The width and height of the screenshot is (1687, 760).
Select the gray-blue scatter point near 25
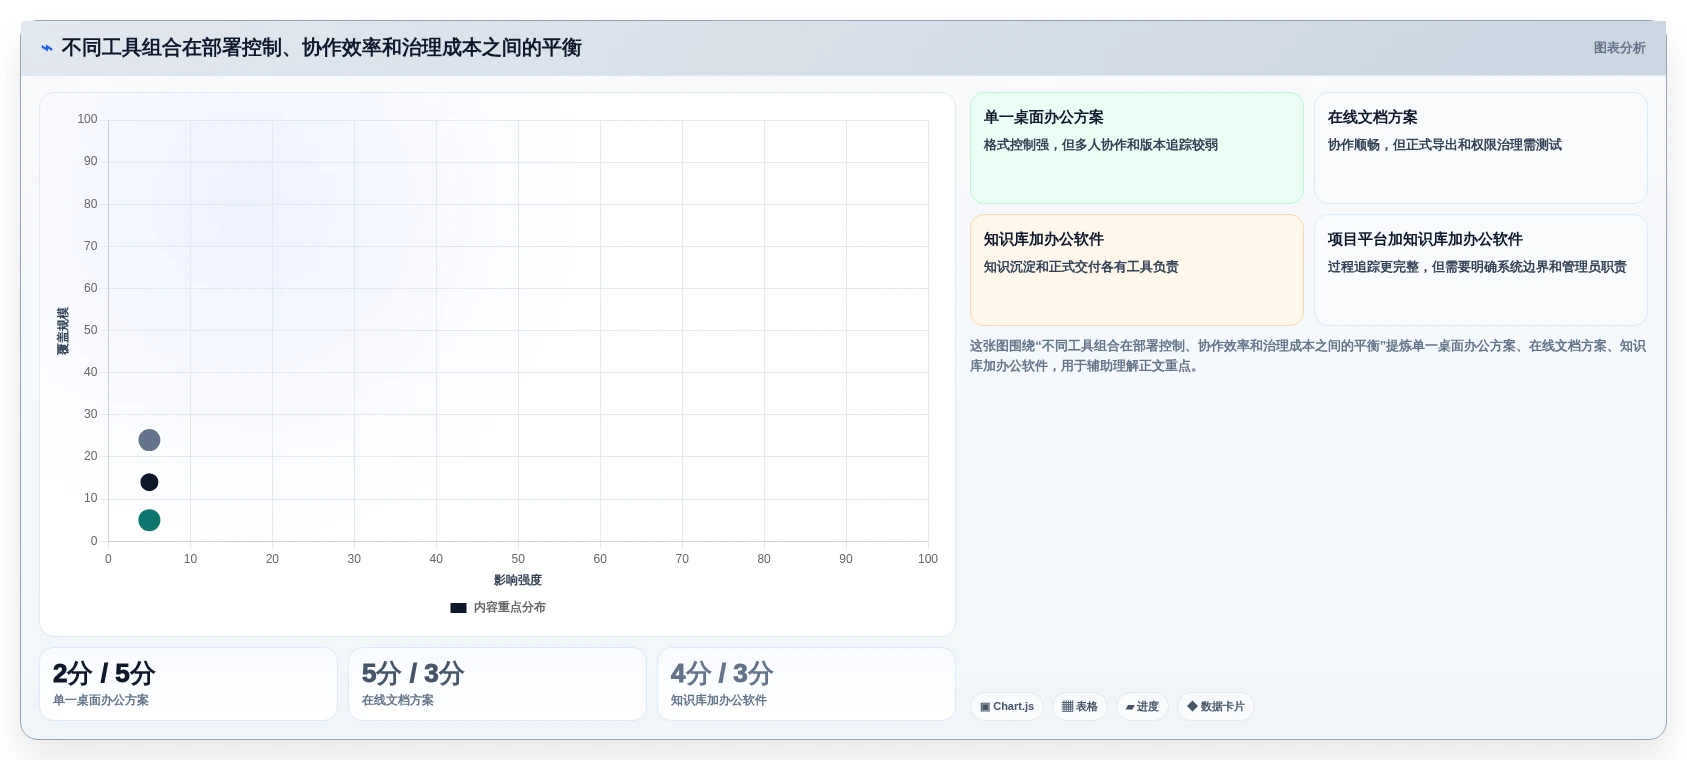click(x=149, y=440)
